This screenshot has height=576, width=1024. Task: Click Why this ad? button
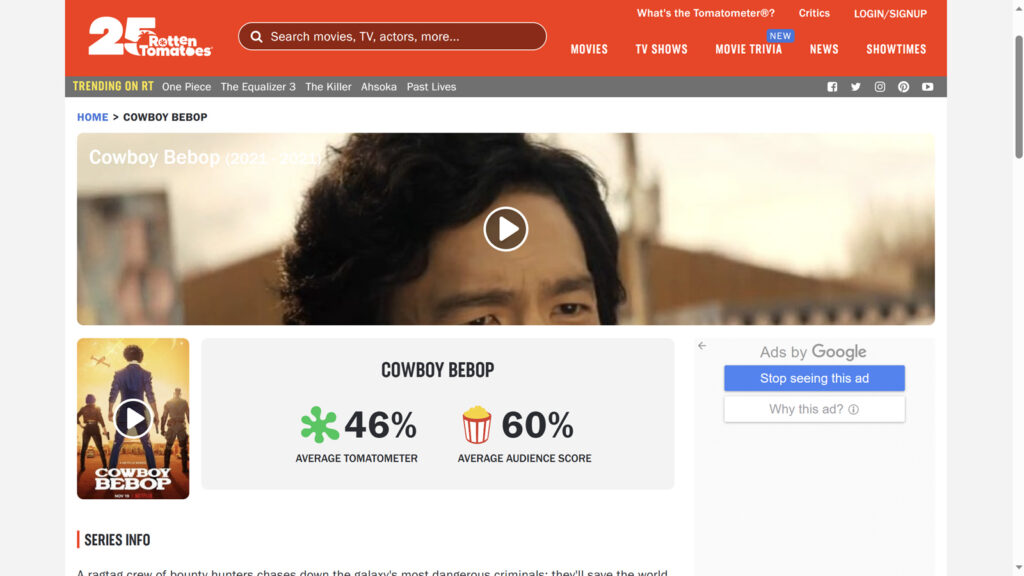coord(814,409)
